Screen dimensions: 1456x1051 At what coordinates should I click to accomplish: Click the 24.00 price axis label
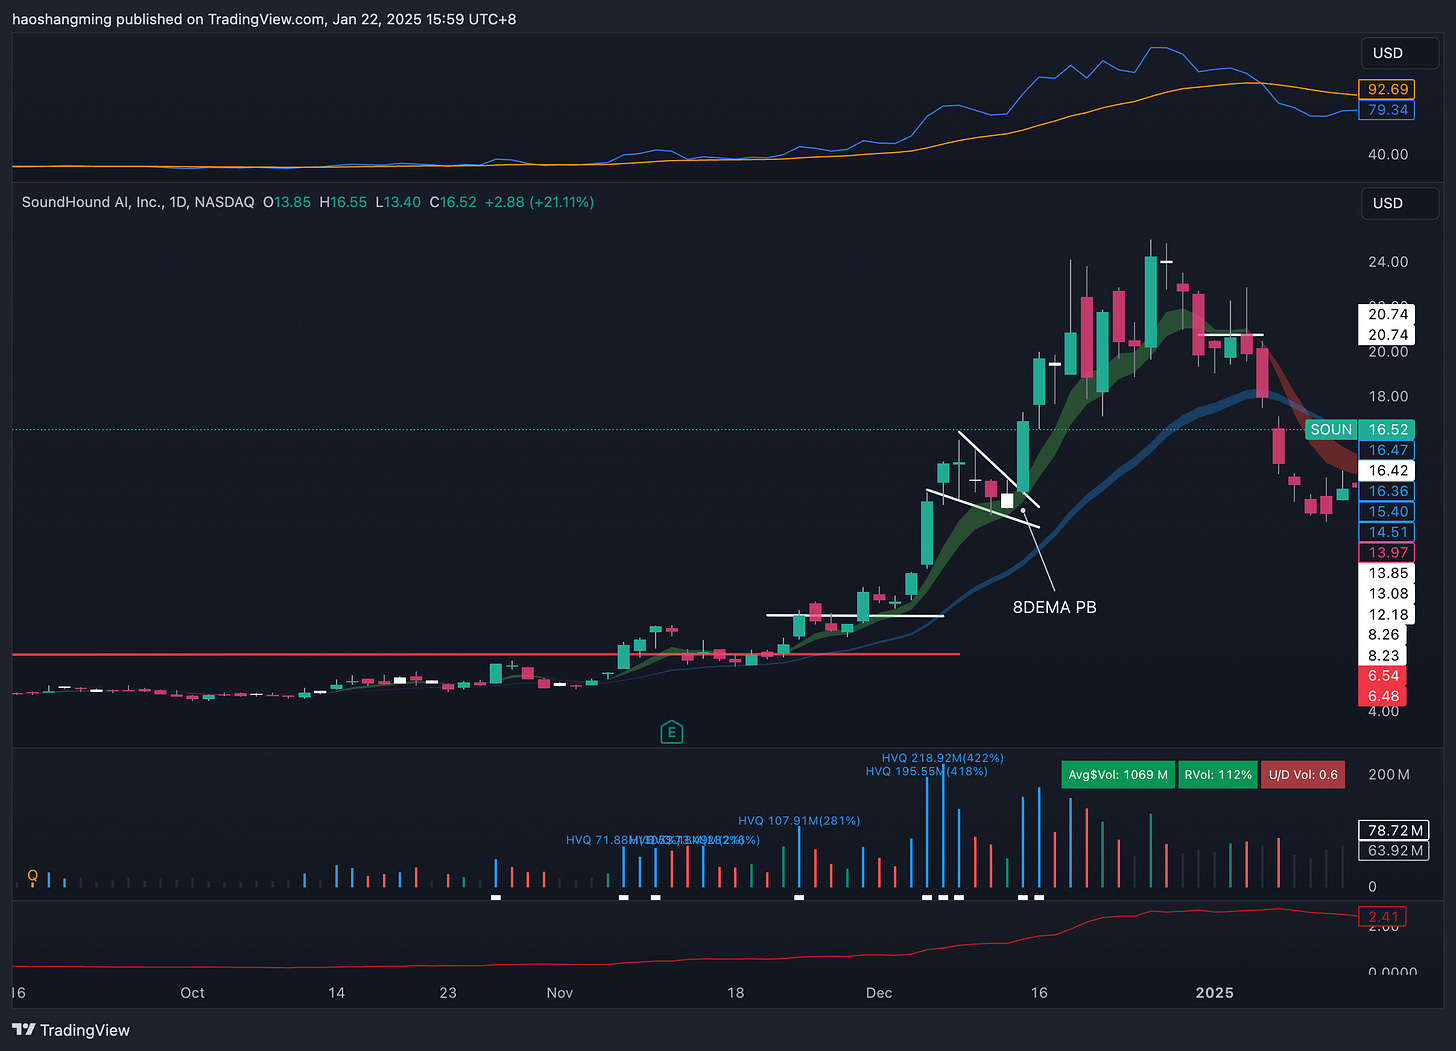click(1387, 261)
